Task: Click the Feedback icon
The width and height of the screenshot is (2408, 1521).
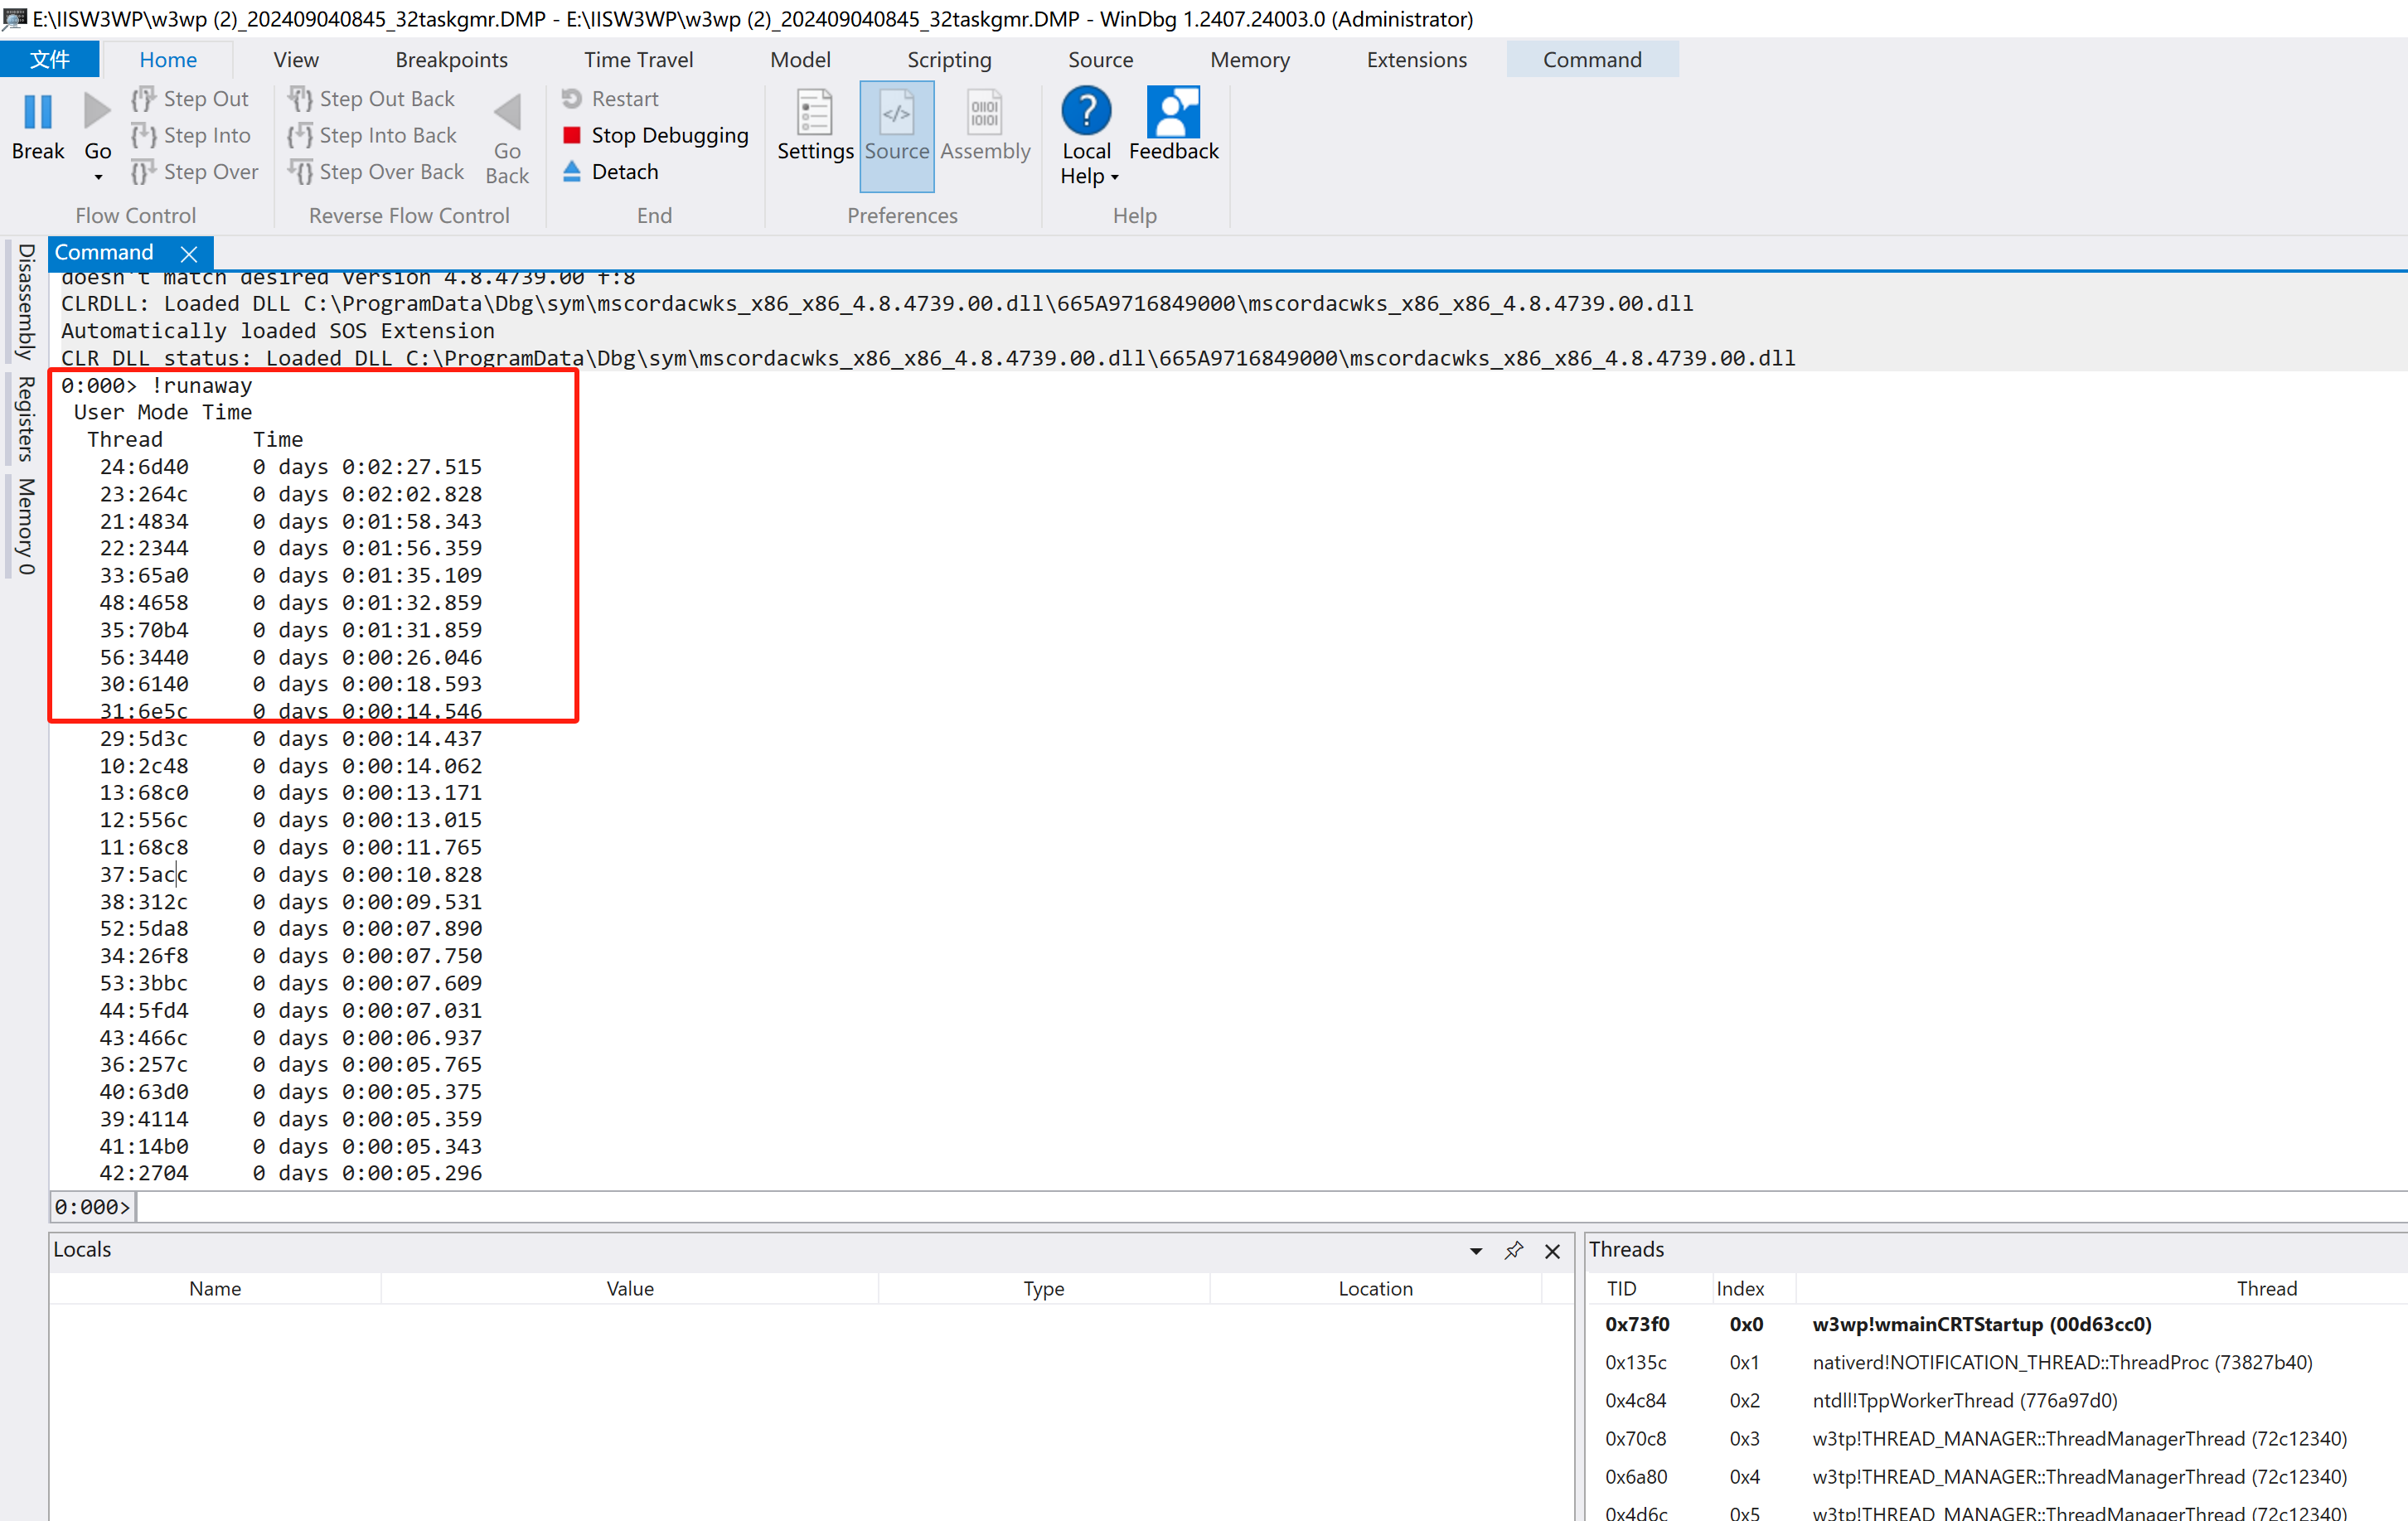Action: tap(1173, 113)
